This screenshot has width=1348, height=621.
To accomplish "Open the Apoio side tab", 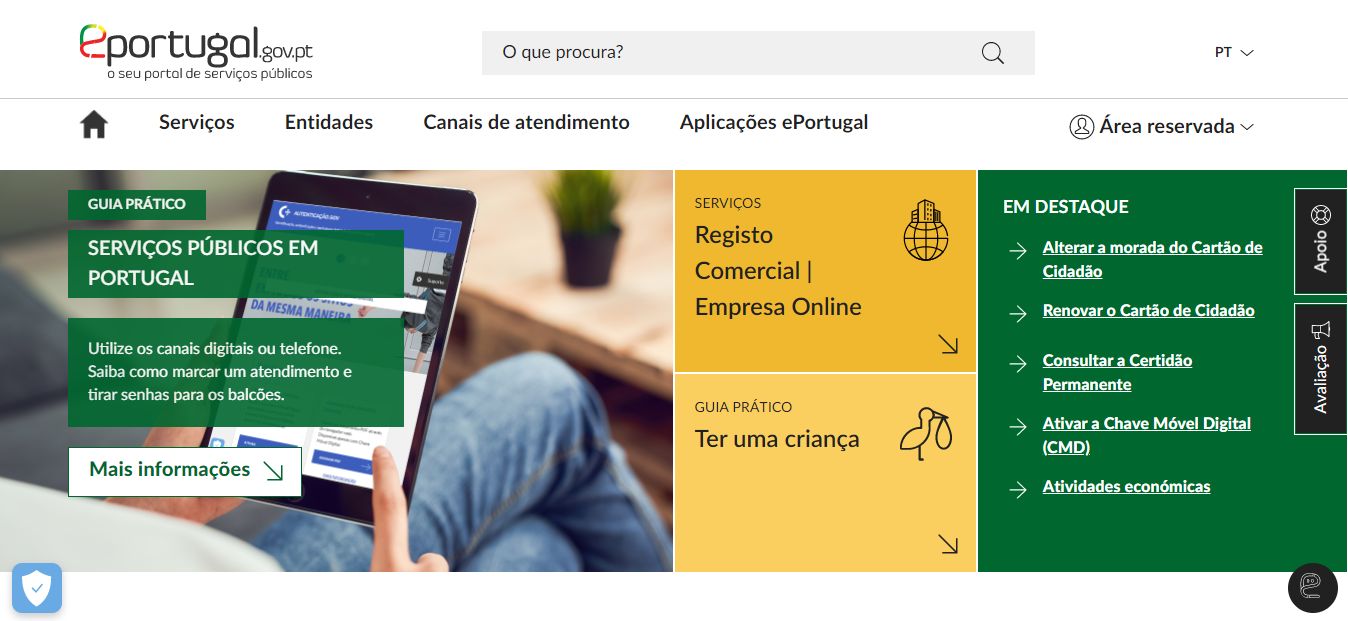I will click(x=1320, y=241).
